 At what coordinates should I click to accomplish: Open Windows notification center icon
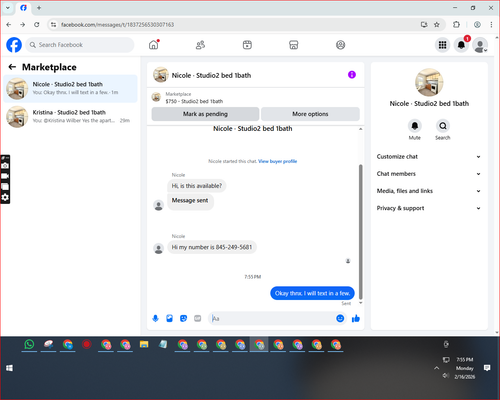(487, 368)
